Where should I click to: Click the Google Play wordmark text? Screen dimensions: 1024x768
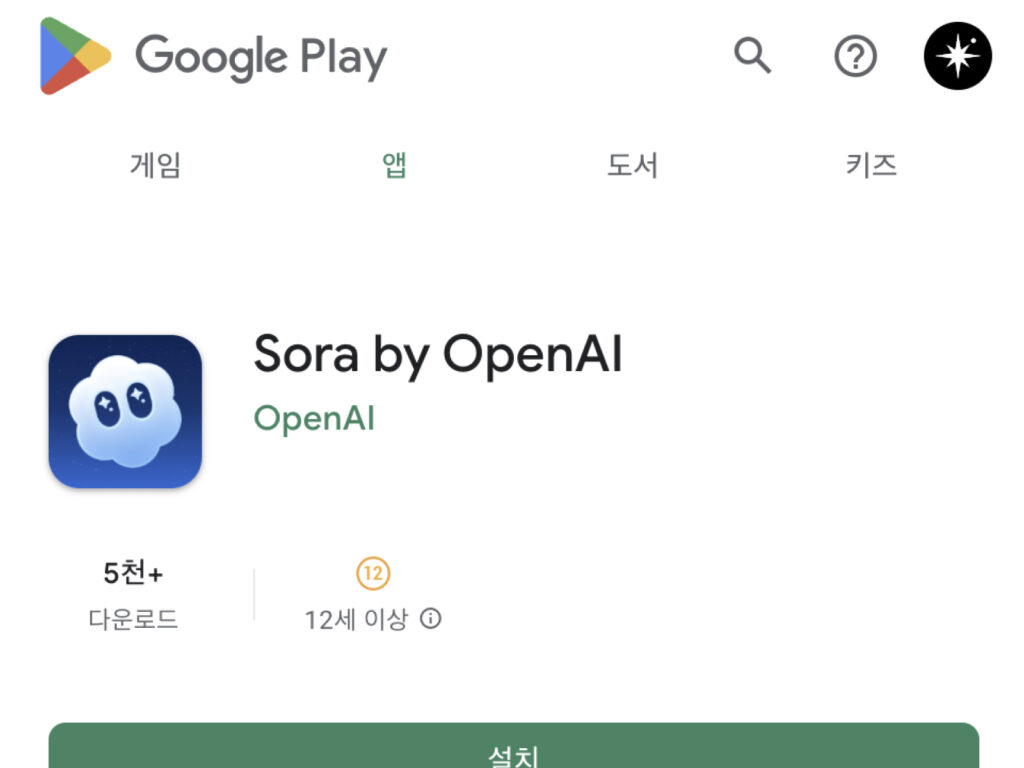point(261,57)
